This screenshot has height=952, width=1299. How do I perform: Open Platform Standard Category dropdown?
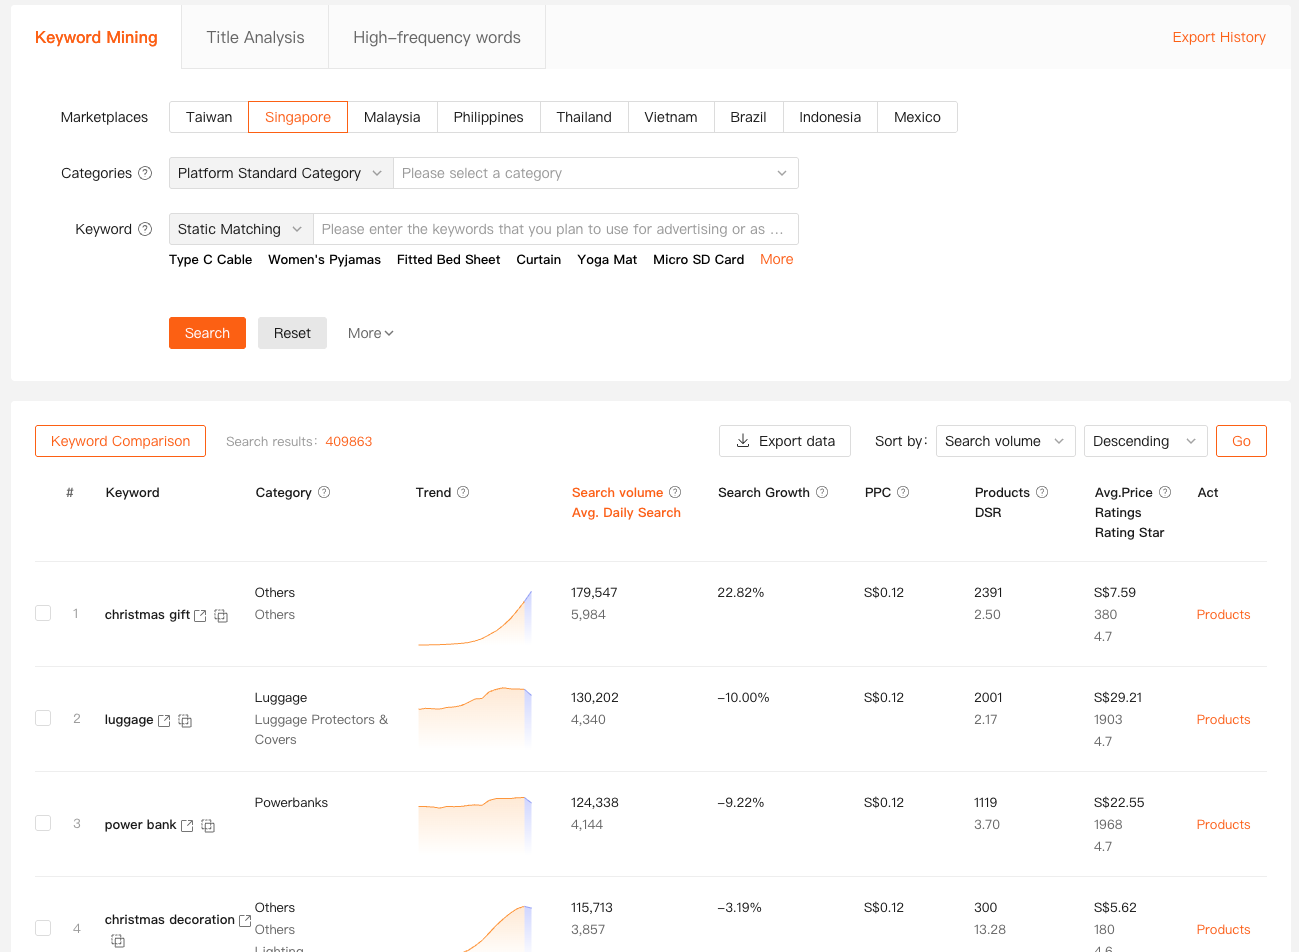click(x=280, y=173)
